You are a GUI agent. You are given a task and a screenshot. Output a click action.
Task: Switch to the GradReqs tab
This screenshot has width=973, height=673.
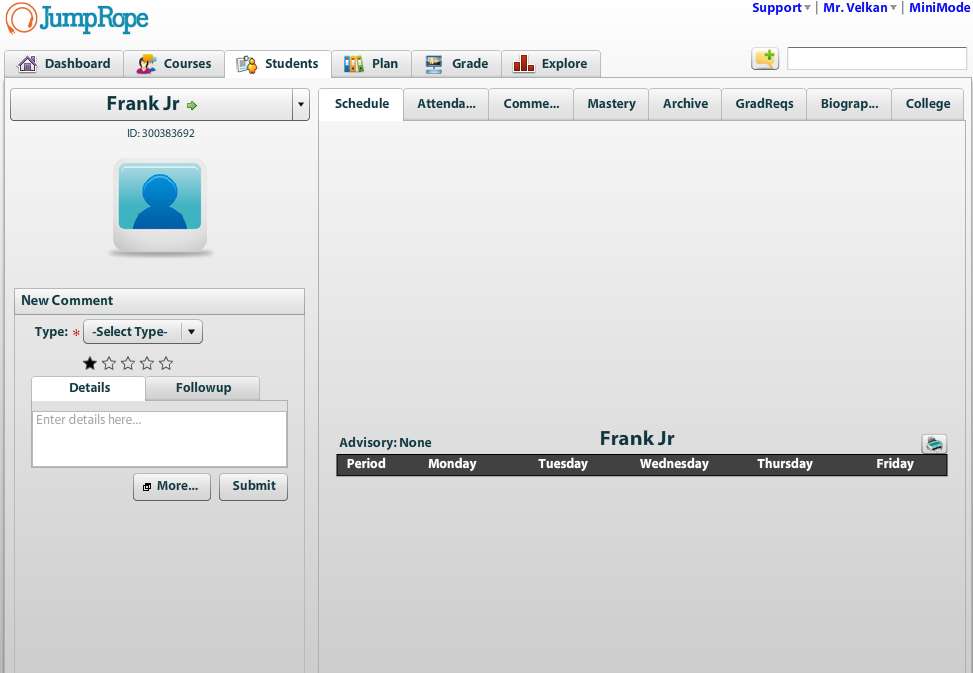click(x=764, y=104)
